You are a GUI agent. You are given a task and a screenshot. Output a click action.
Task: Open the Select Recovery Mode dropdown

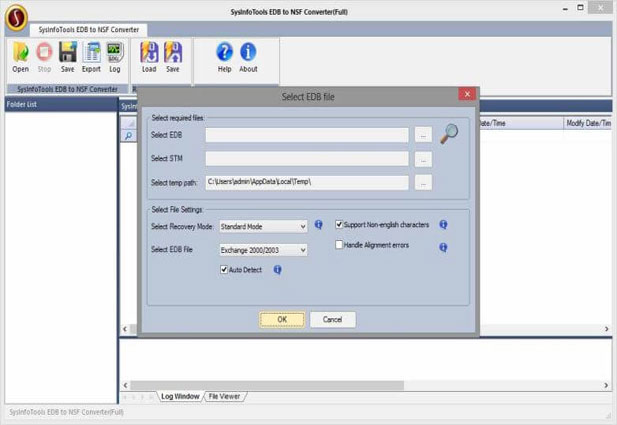point(263,226)
